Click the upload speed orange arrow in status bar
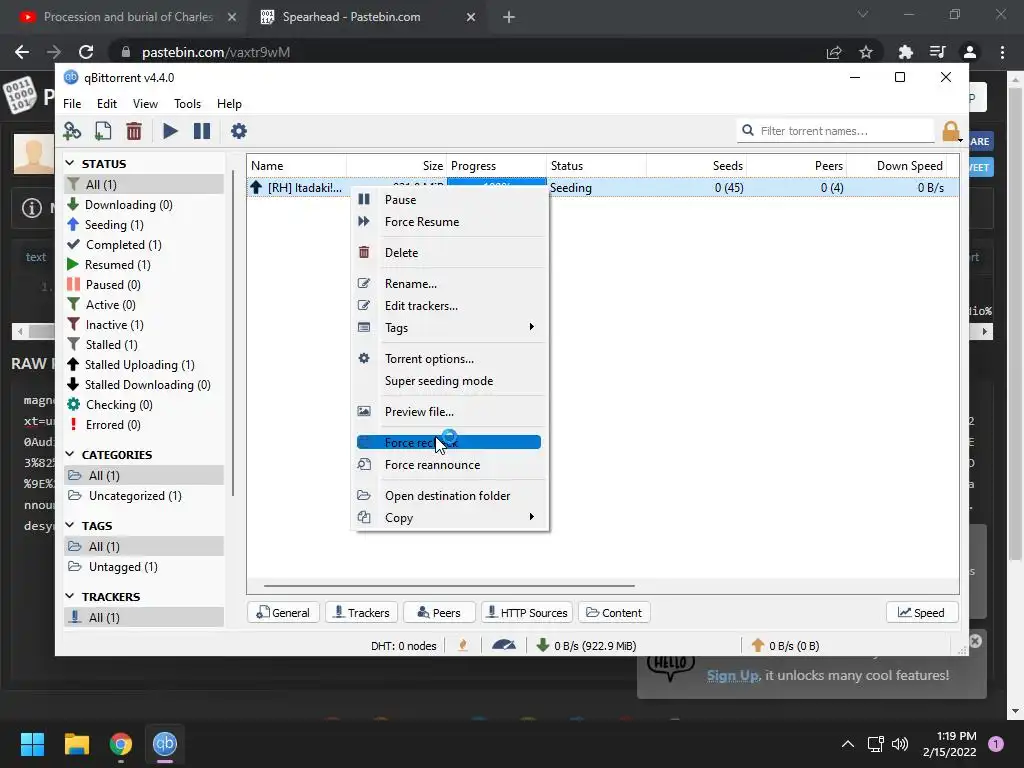Image resolution: width=1024 pixels, height=768 pixels. pyautogui.click(x=758, y=645)
